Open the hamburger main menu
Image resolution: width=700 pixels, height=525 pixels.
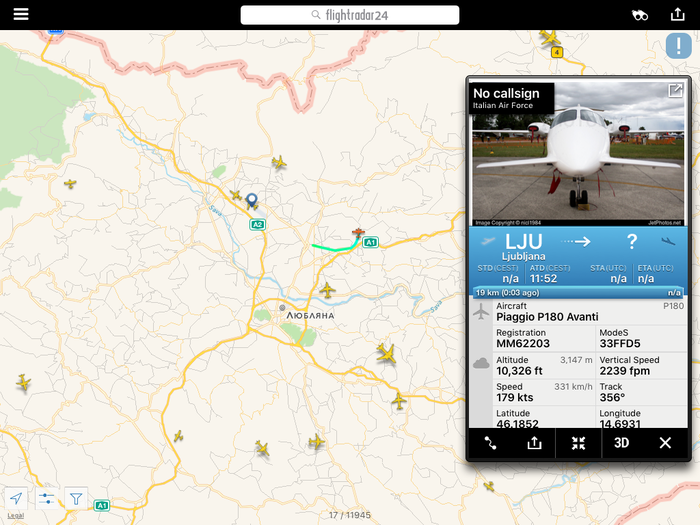tap(21, 14)
